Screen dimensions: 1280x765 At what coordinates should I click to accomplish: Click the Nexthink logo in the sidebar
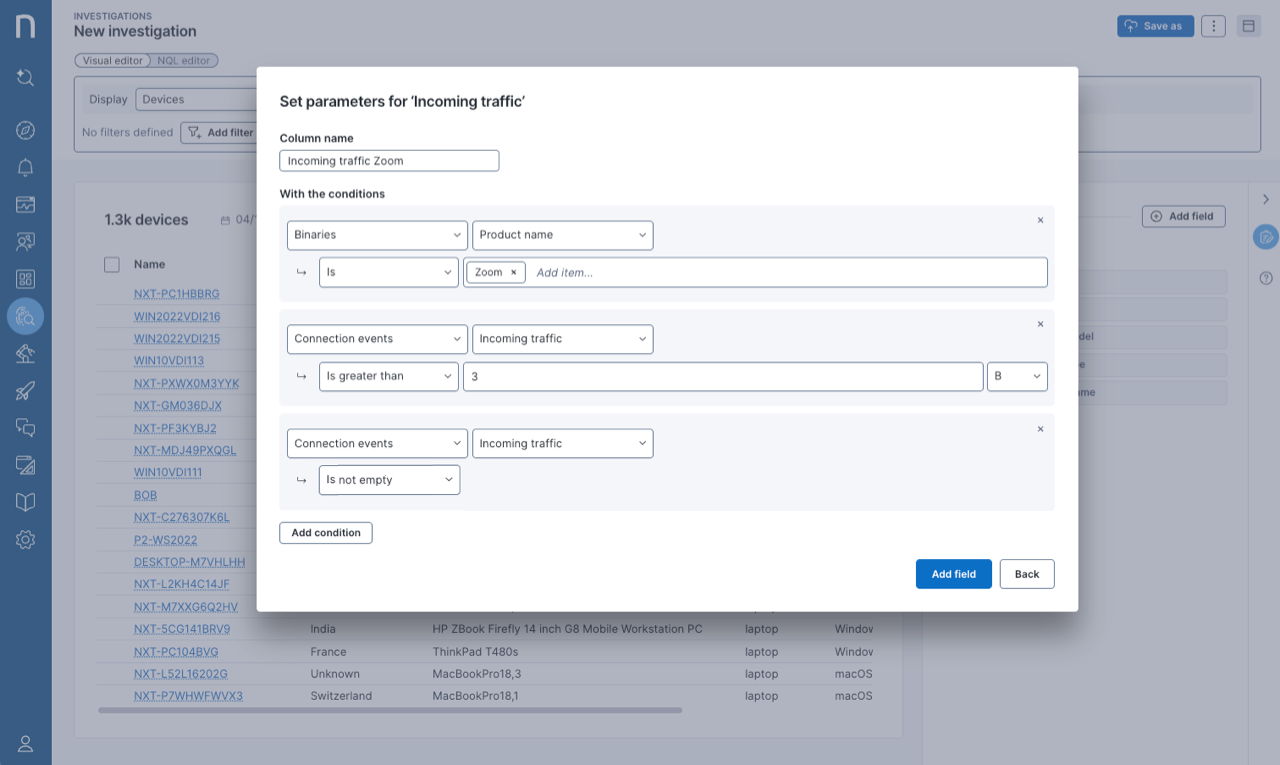coord(25,26)
